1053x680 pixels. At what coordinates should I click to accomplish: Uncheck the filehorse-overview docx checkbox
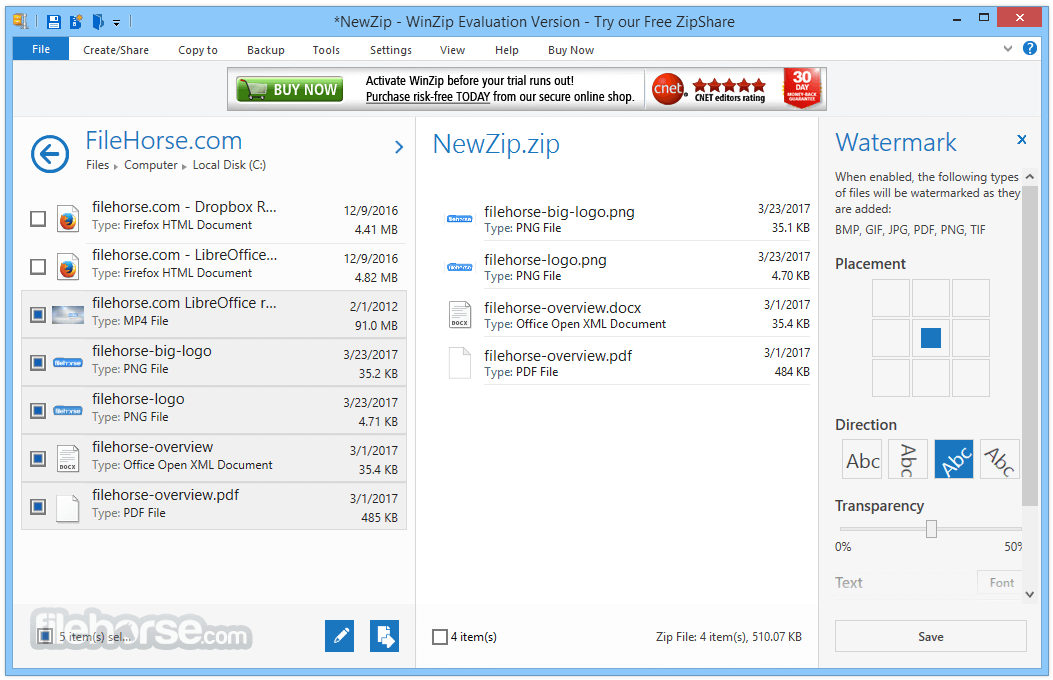[38, 459]
